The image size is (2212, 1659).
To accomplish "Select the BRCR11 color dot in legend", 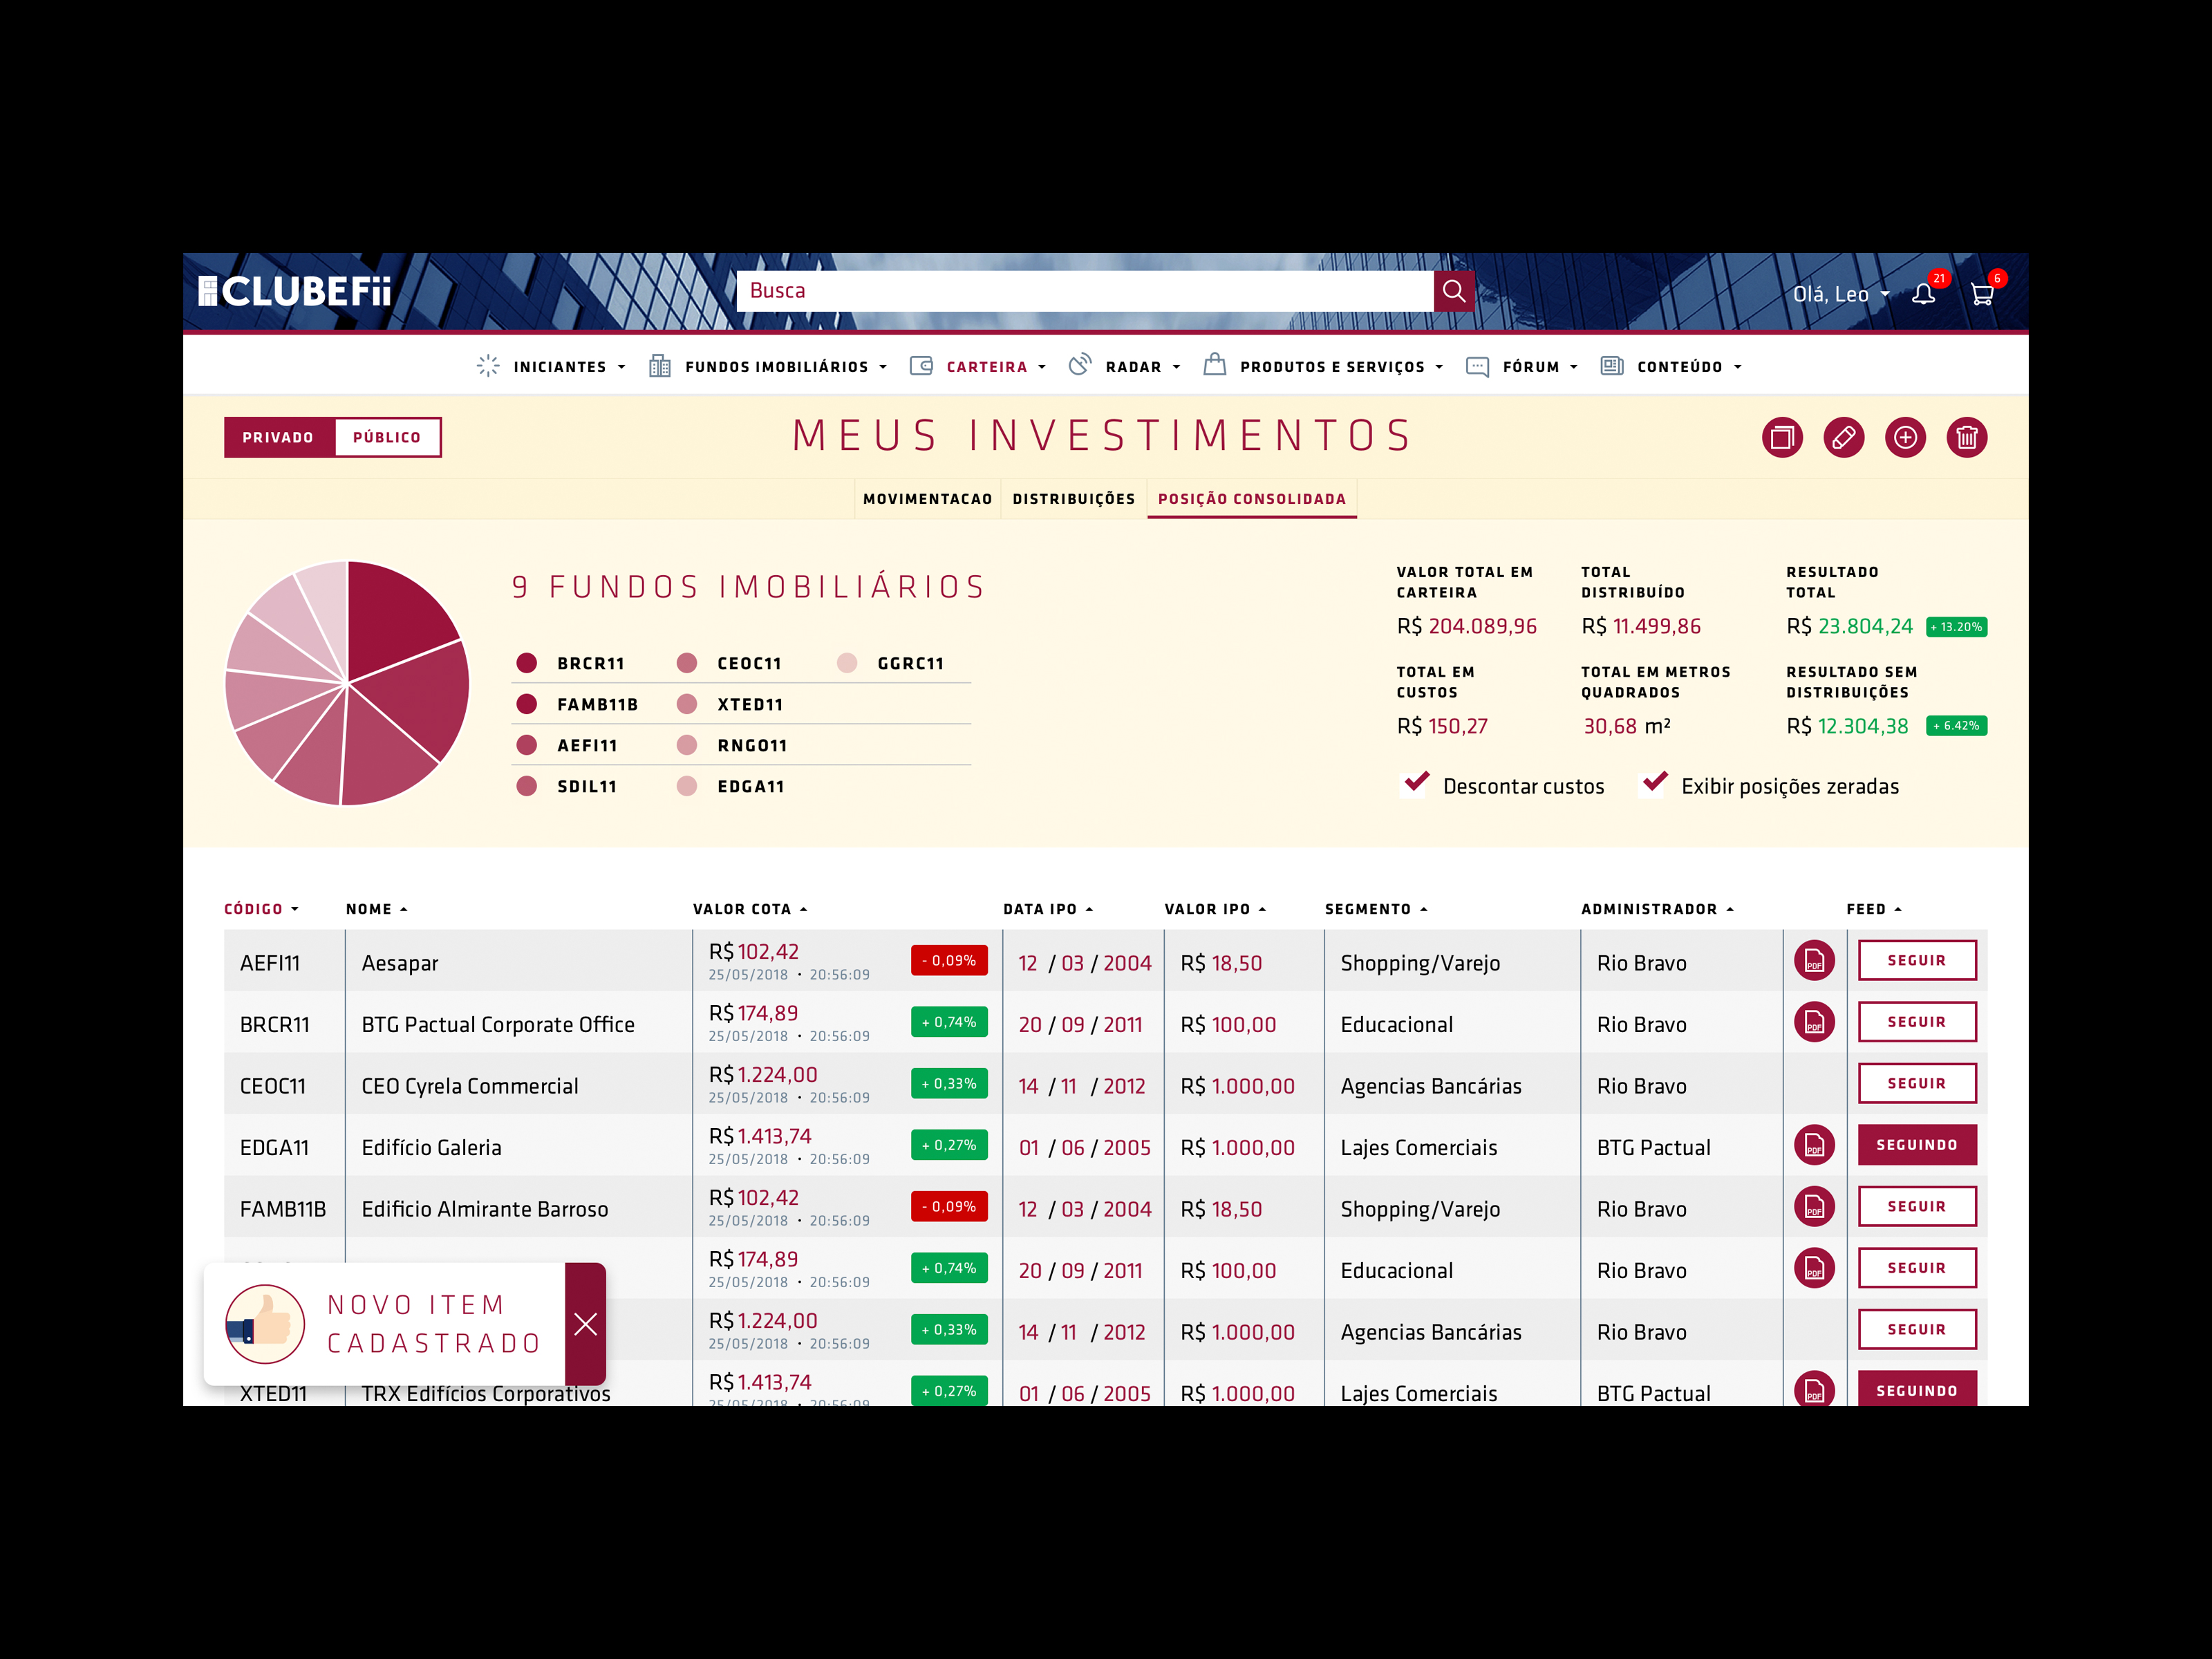I will click(527, 662).
